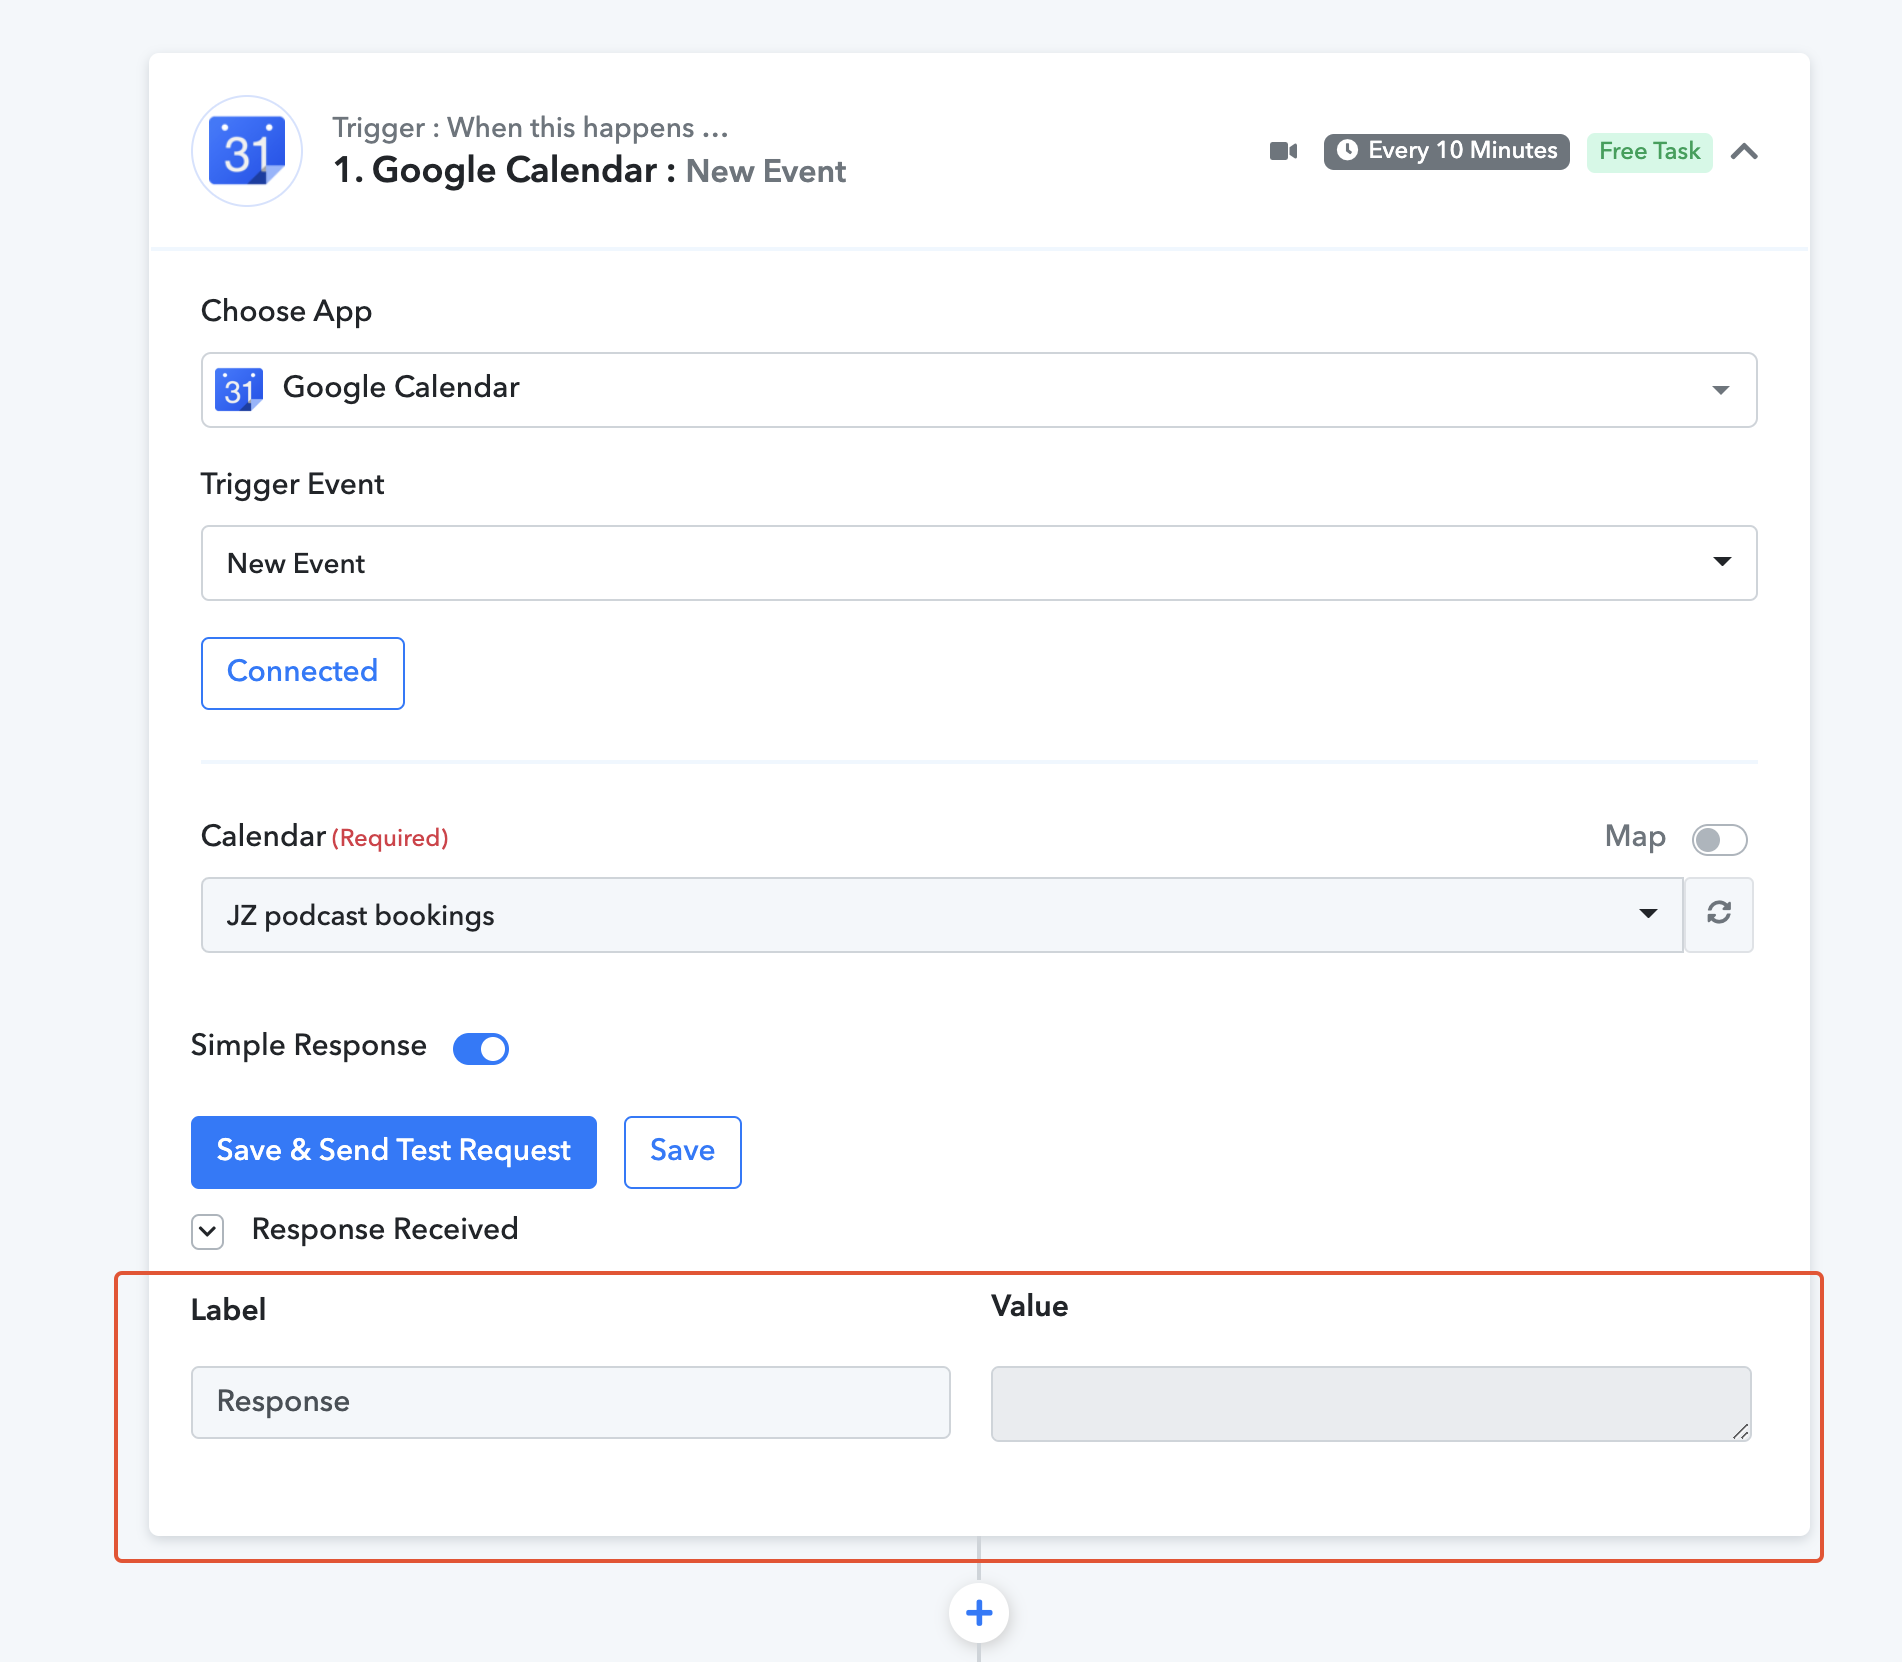The image size is (1902, 1662).
Task: Add a new step with plus button
Action: [x=979, y=1612]
